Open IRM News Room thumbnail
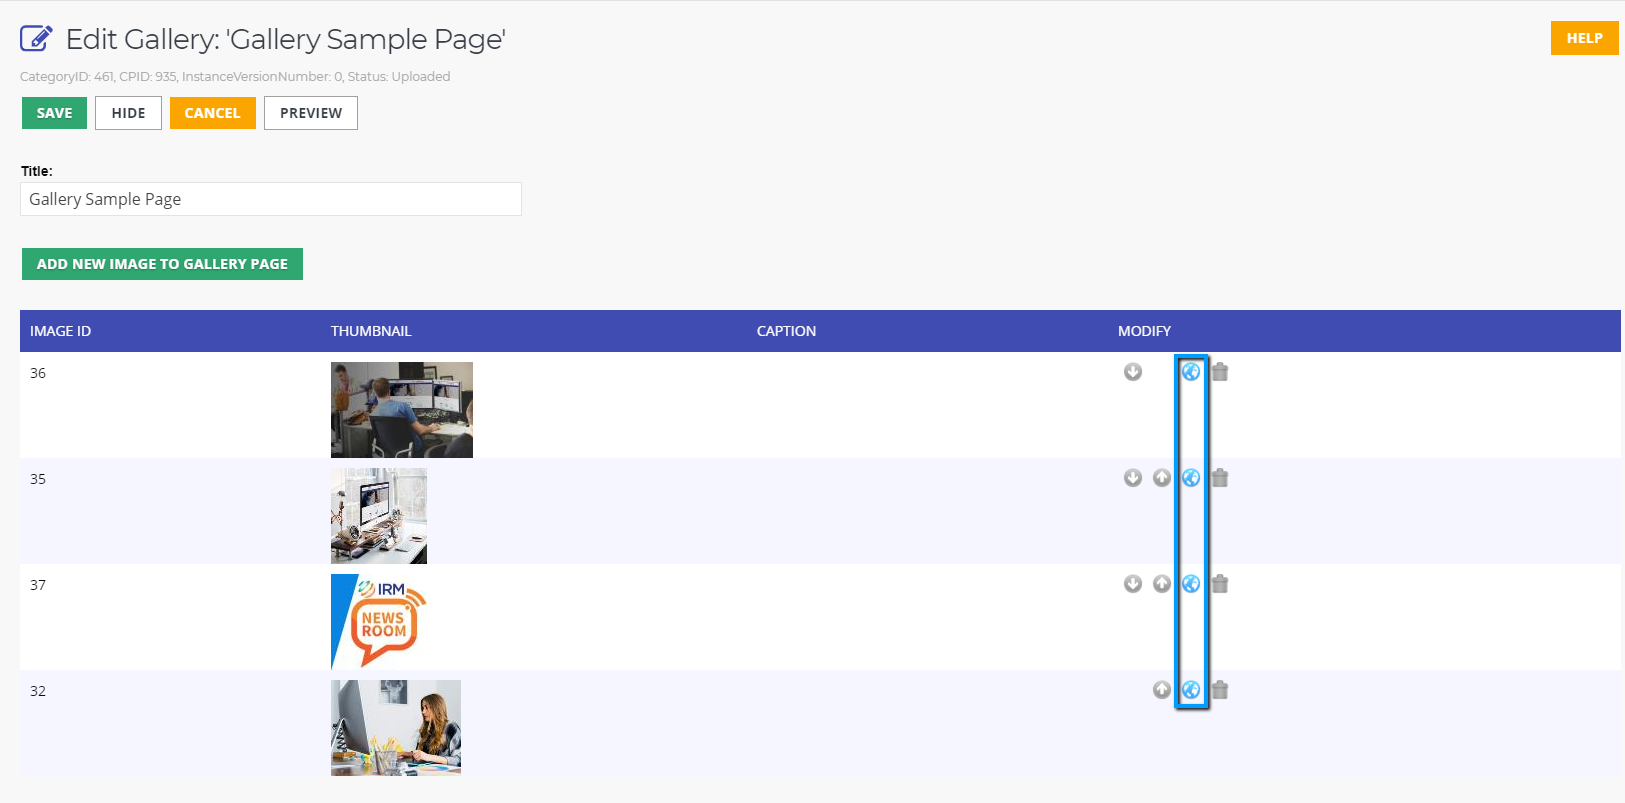The image size is (1625, 803). tap(379, 622)
